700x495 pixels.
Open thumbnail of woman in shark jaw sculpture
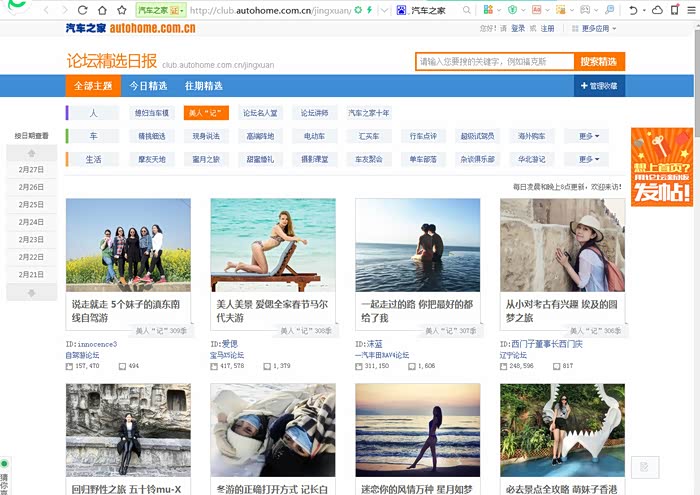(562, 430)
